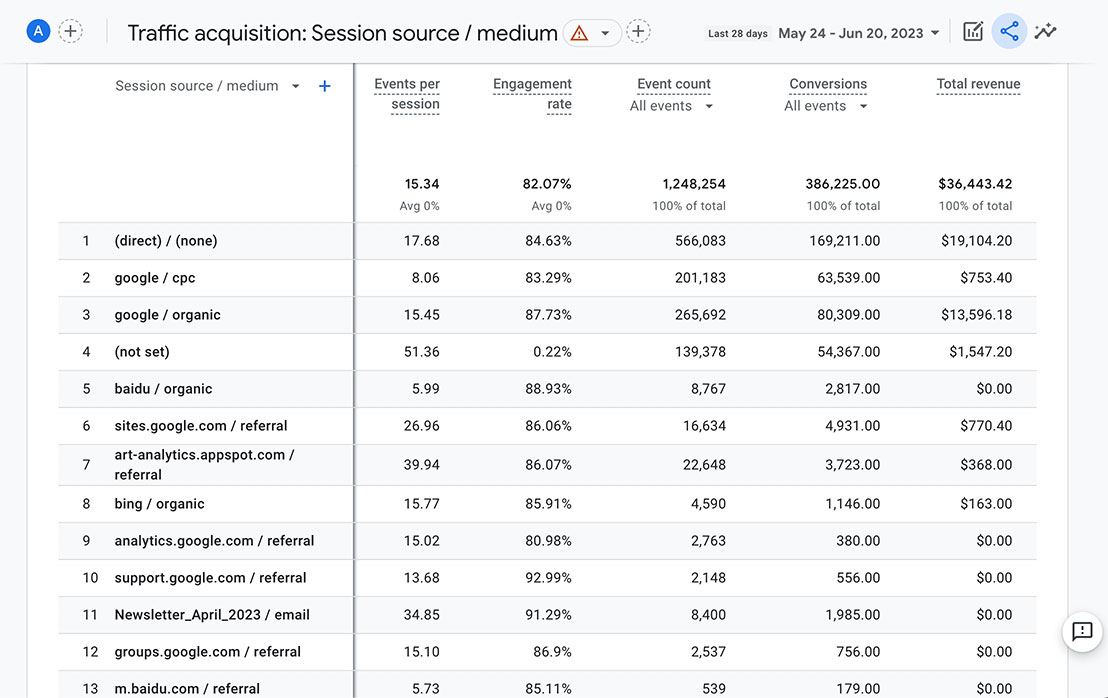Select the 'support.google.com / referral' row
1108x698 pixels.
(547, 578)
